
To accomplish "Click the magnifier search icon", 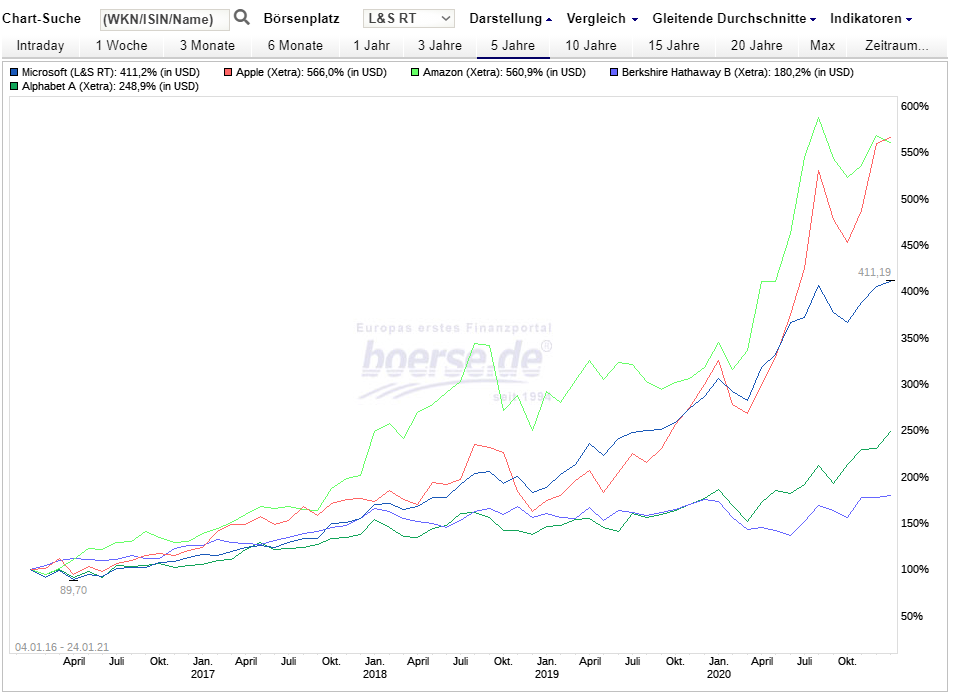I will (x=241, y=17).
